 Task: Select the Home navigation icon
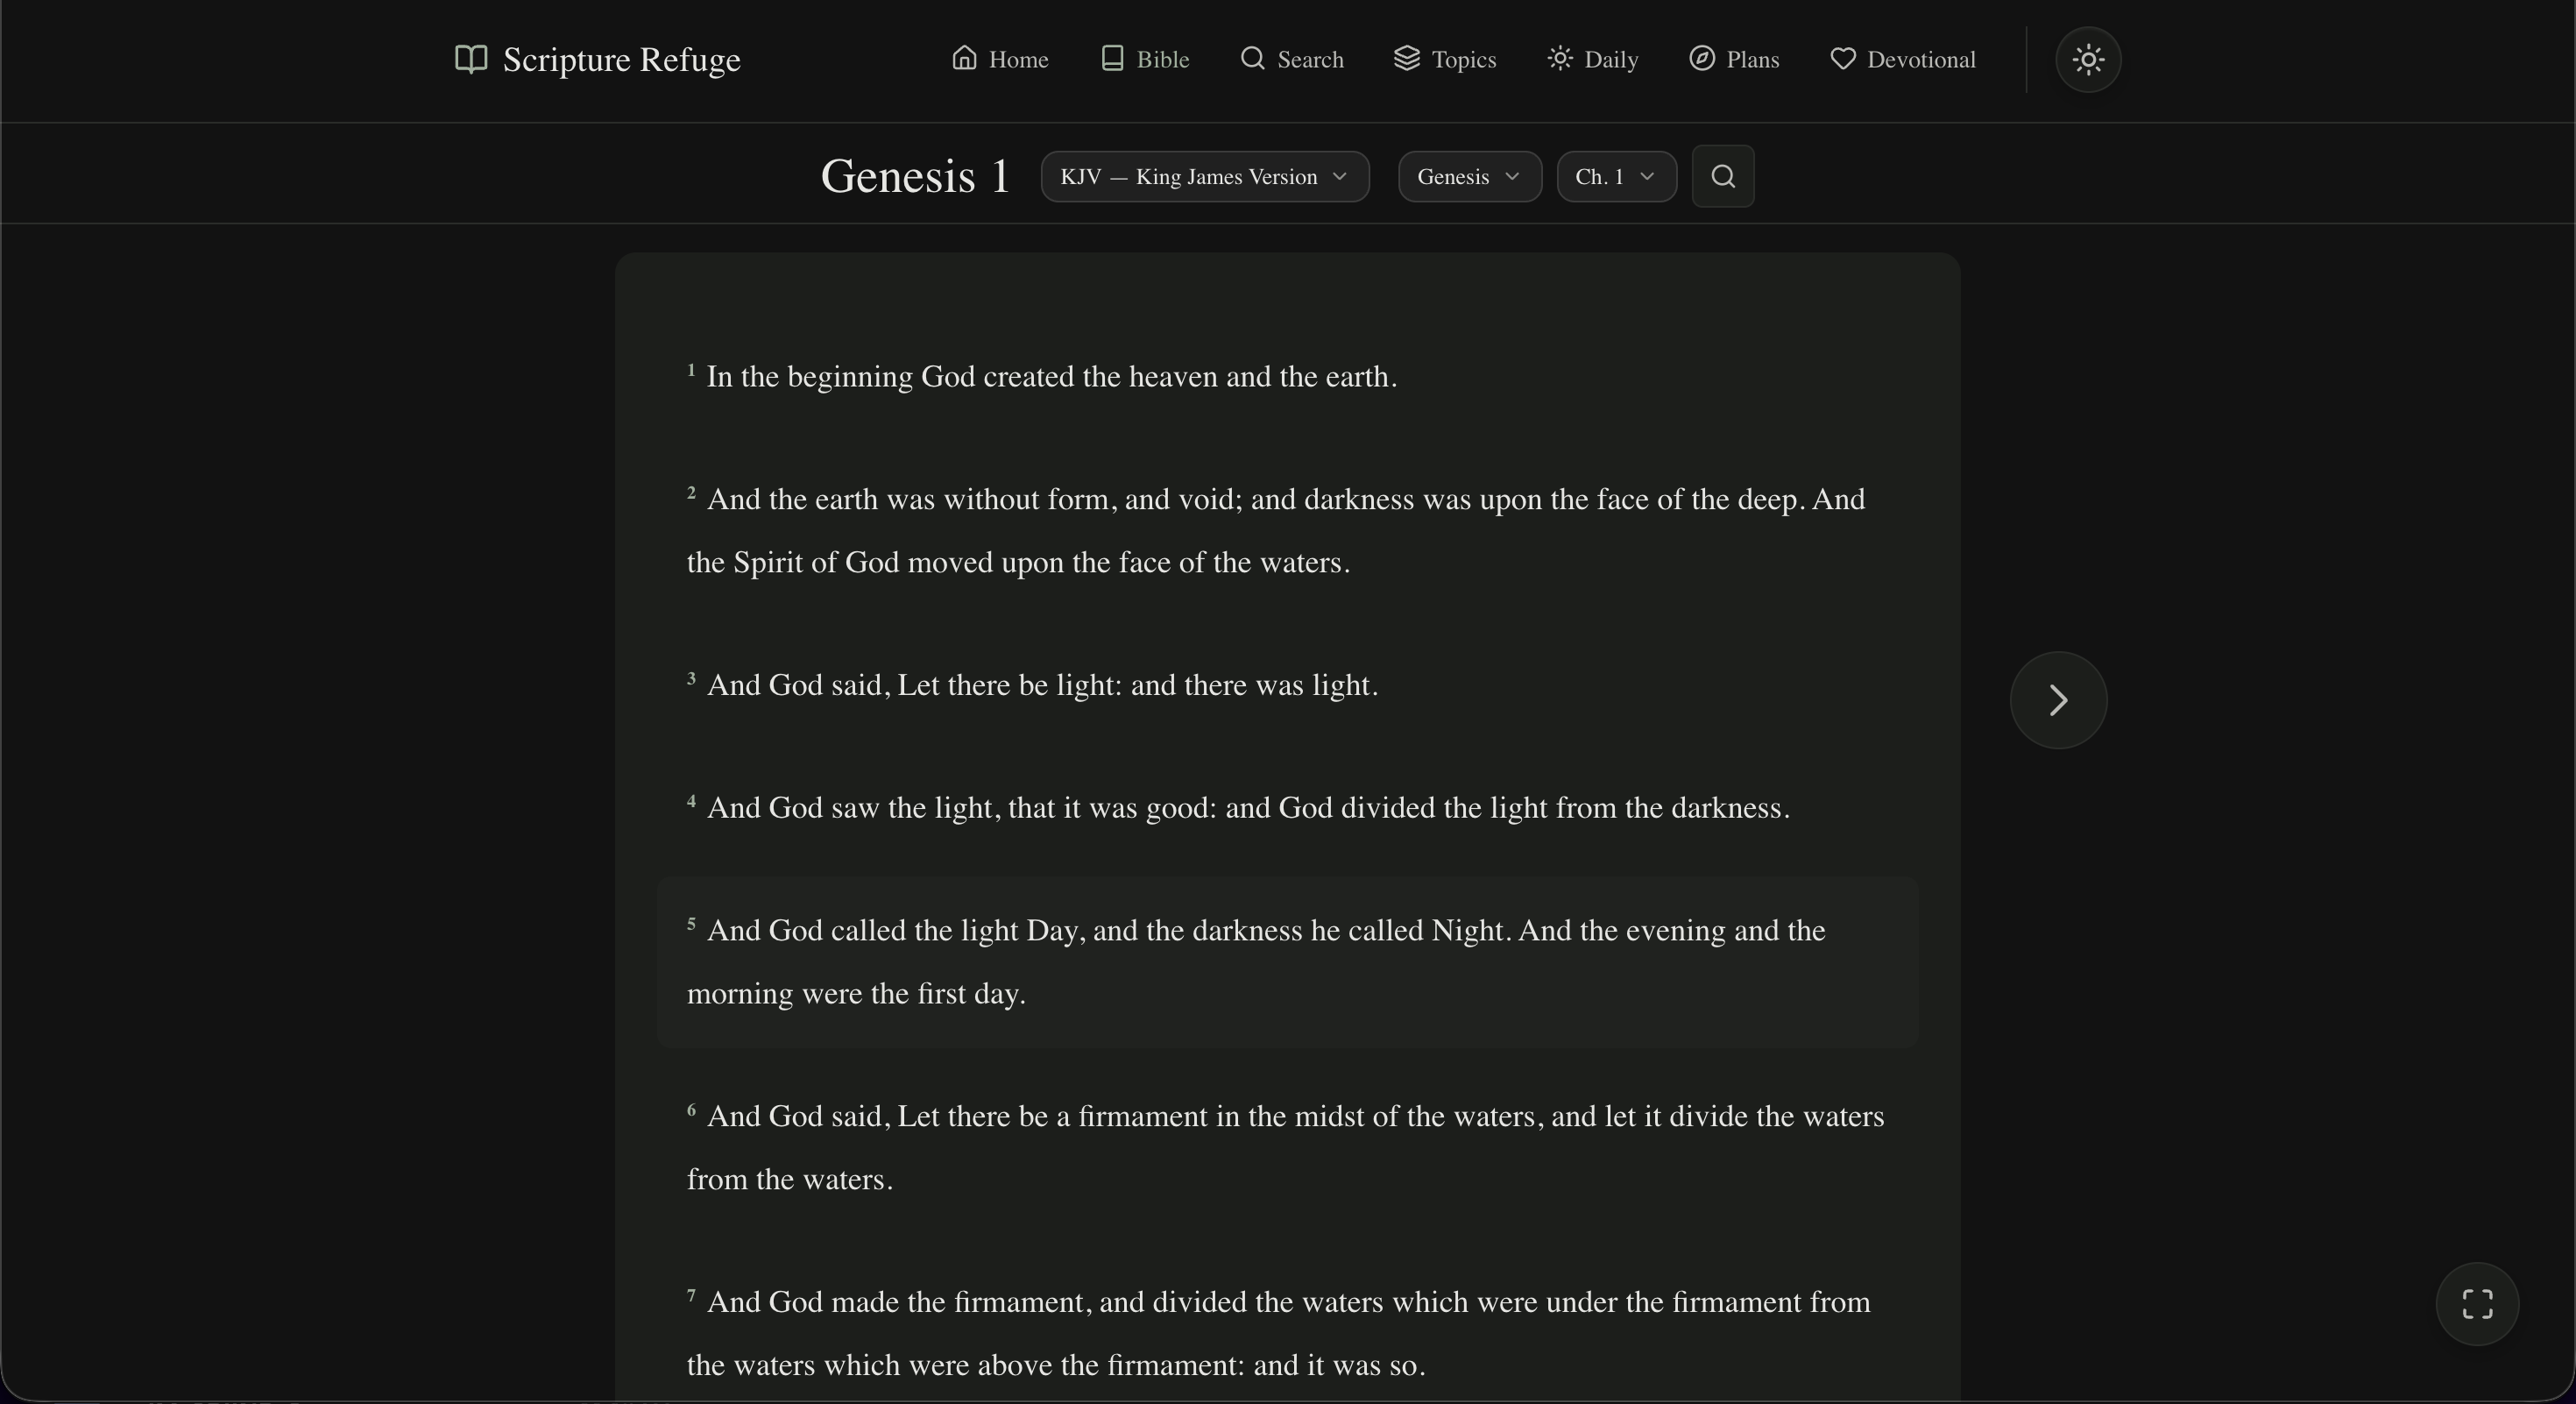coord(965,59)
